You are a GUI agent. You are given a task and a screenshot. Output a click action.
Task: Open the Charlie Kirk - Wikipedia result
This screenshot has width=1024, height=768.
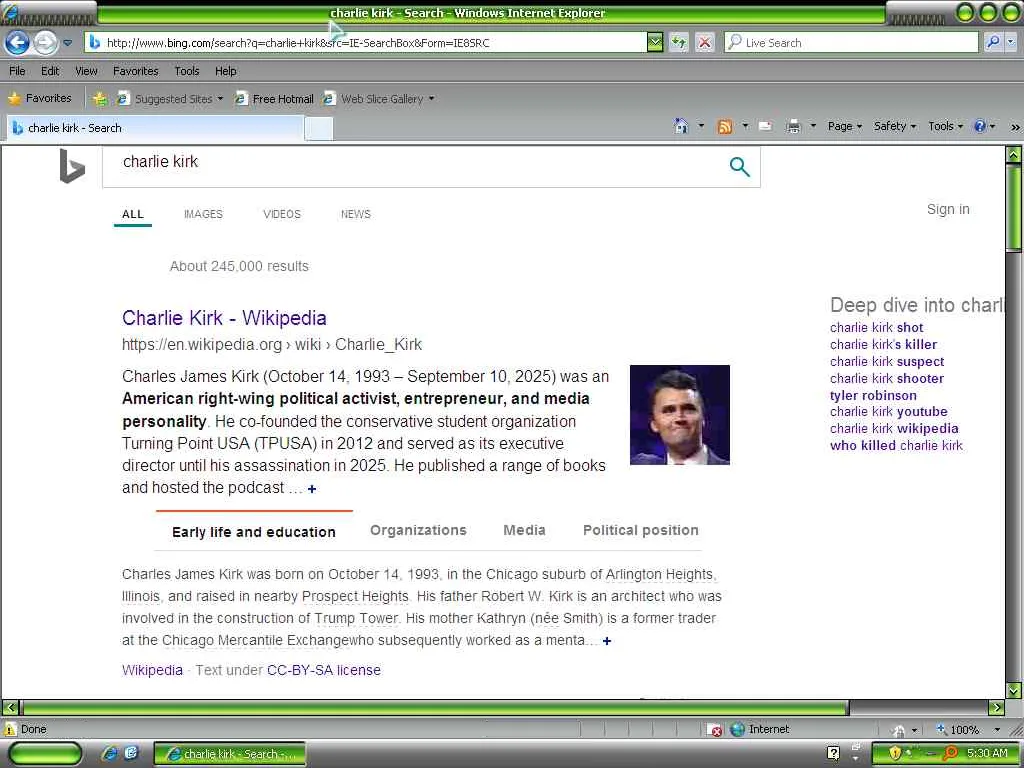pos(224,318)
